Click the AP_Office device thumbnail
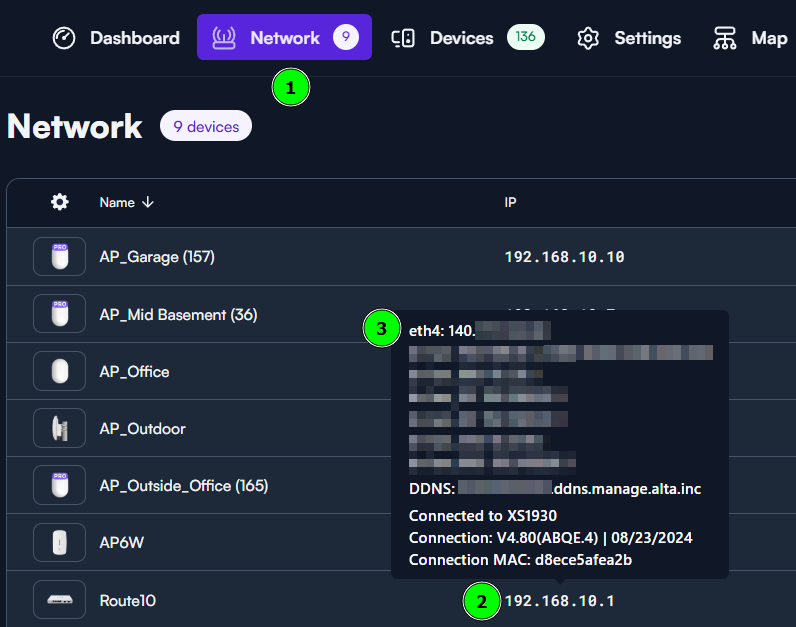The height and width of the screenshot is (627, 796). [59, 371]
